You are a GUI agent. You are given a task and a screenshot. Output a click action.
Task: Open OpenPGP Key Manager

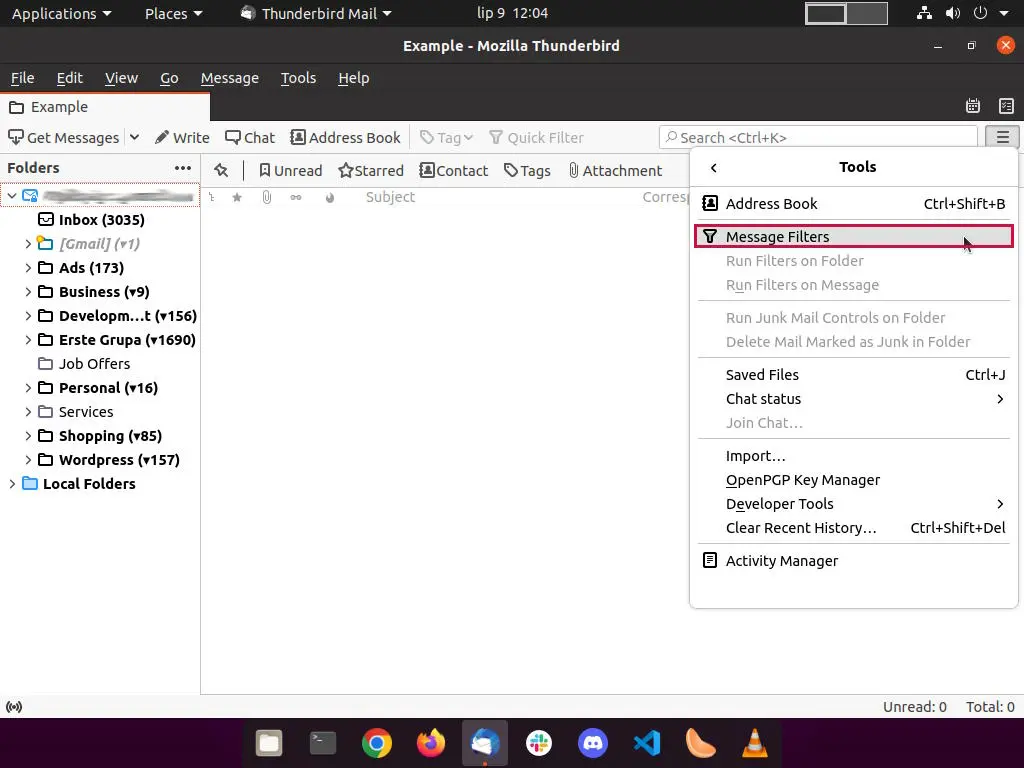click(854, 480)
